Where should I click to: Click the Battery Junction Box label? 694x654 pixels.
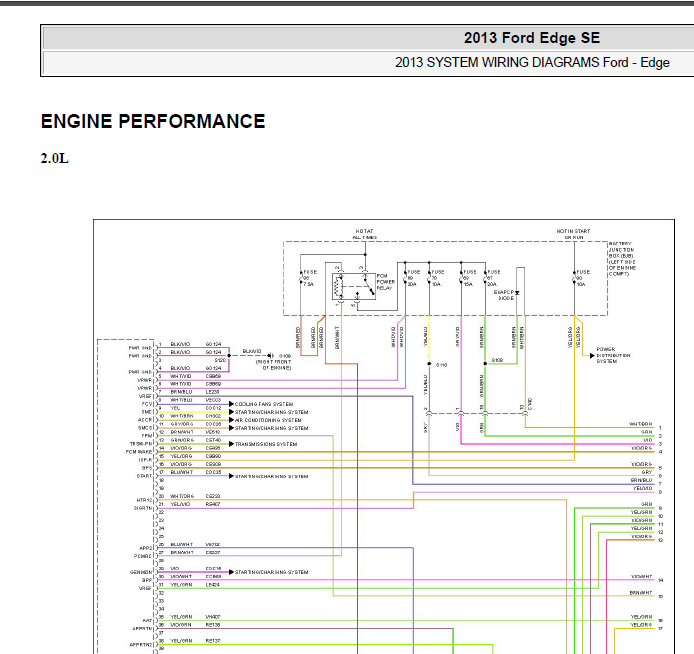(622, 259)
